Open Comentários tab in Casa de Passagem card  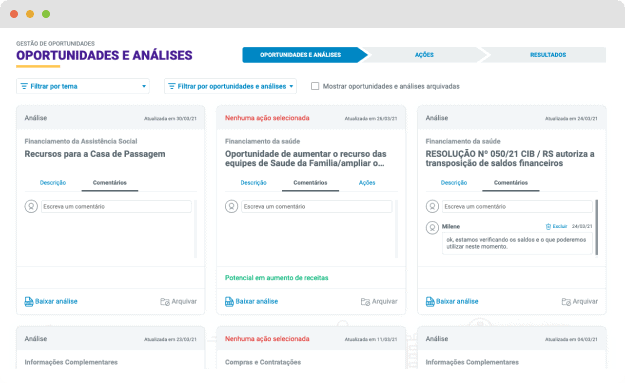[x=110, y=183]
